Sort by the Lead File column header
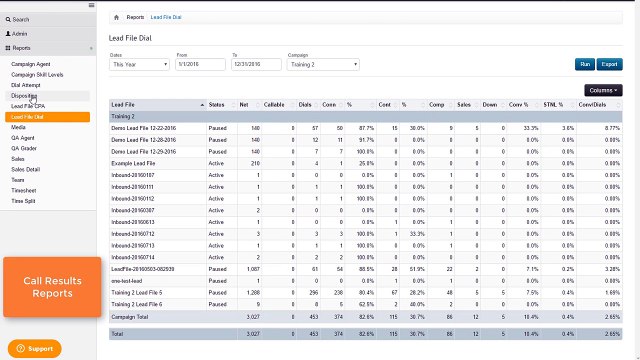 [158, 105]
